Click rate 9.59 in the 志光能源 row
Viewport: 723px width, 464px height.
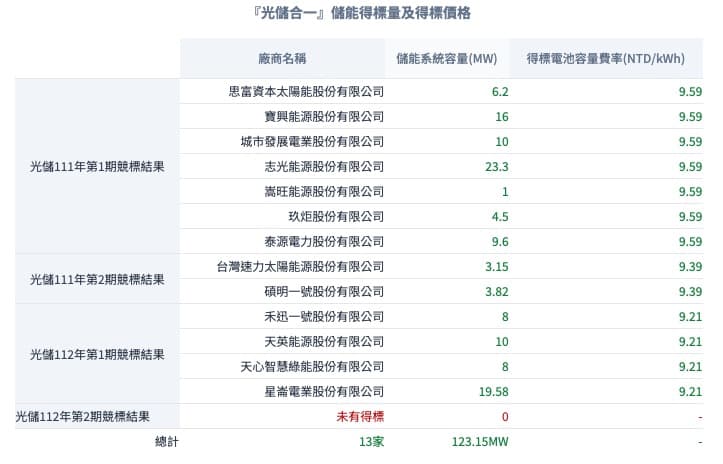coord(690,167)
